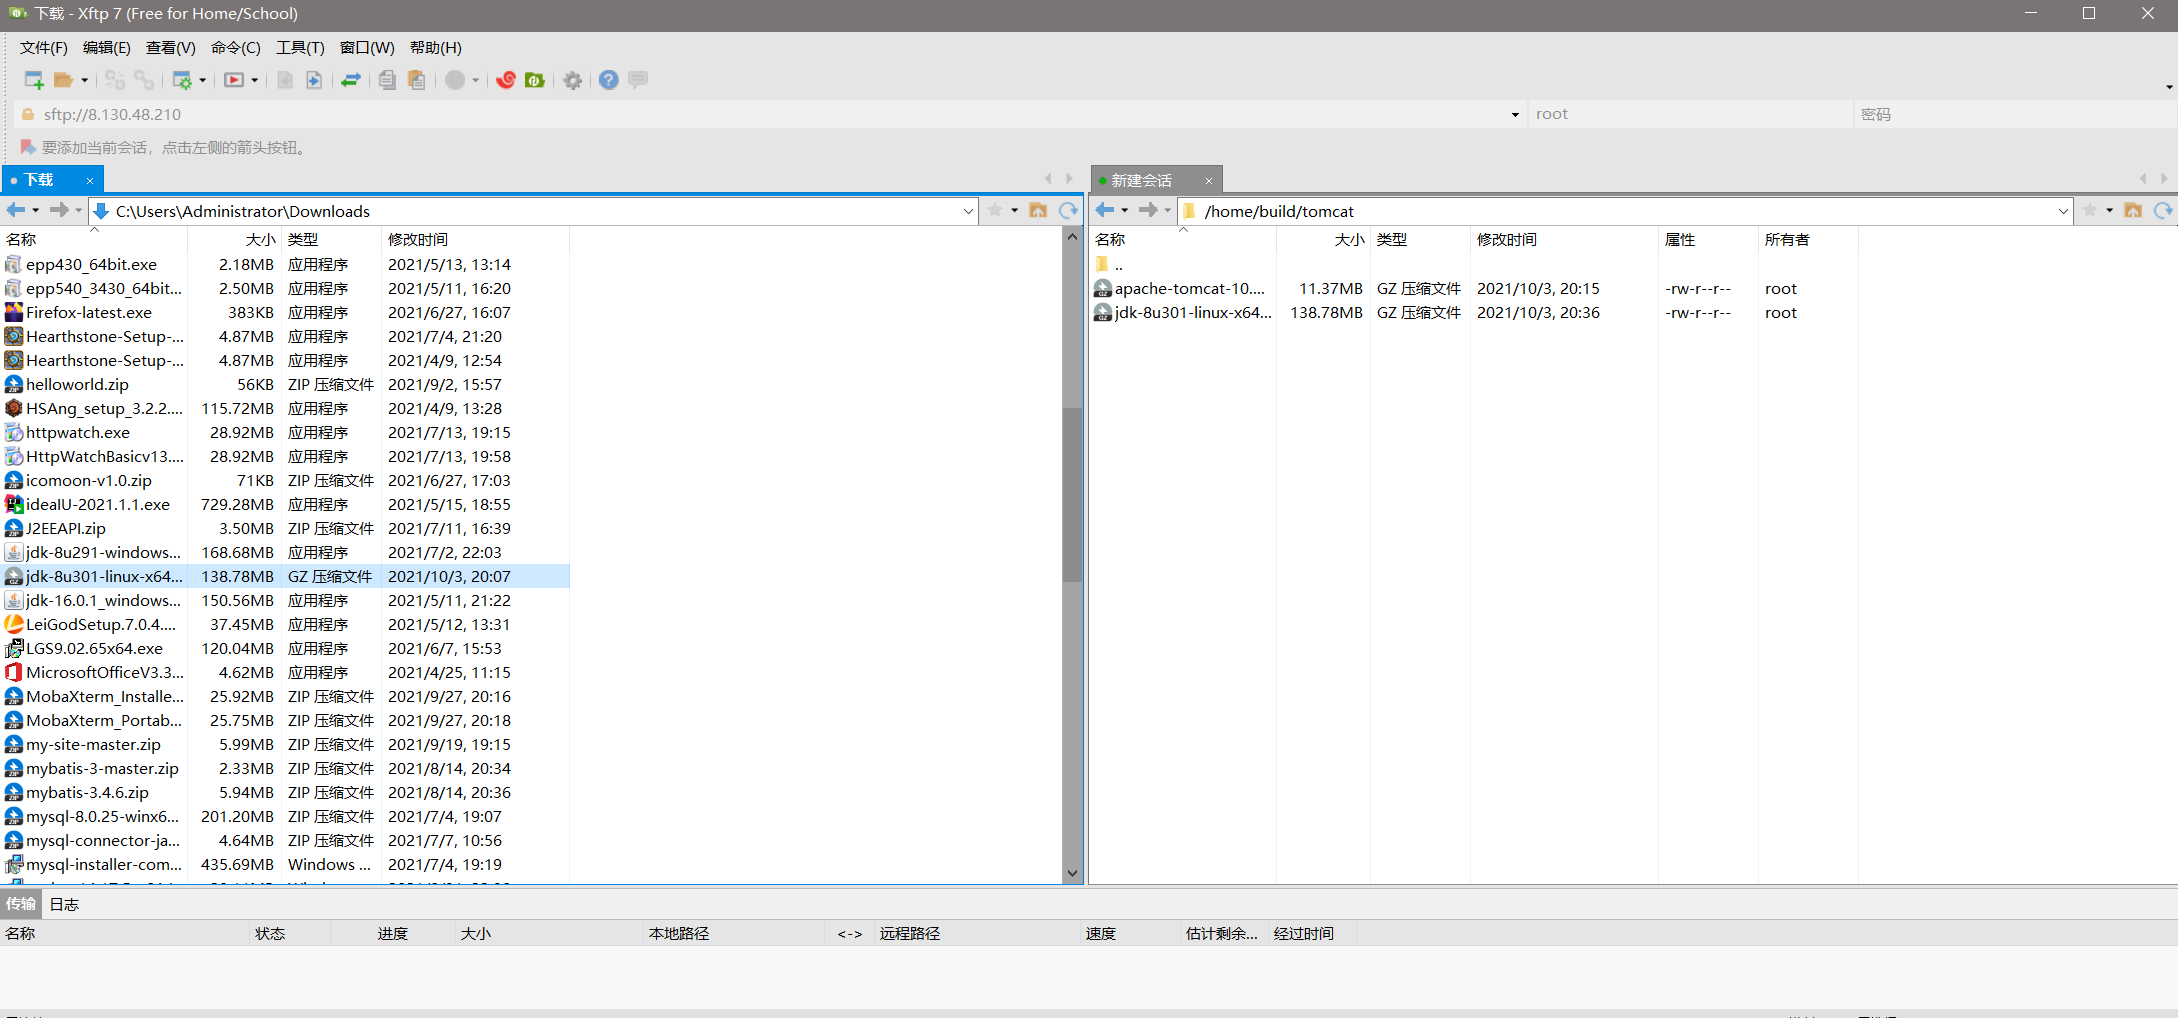Image resolution: width=2178 pixels, height=1018 pixels.
Task: Open the sessions folder icon
Action: (x=64, y=80)
